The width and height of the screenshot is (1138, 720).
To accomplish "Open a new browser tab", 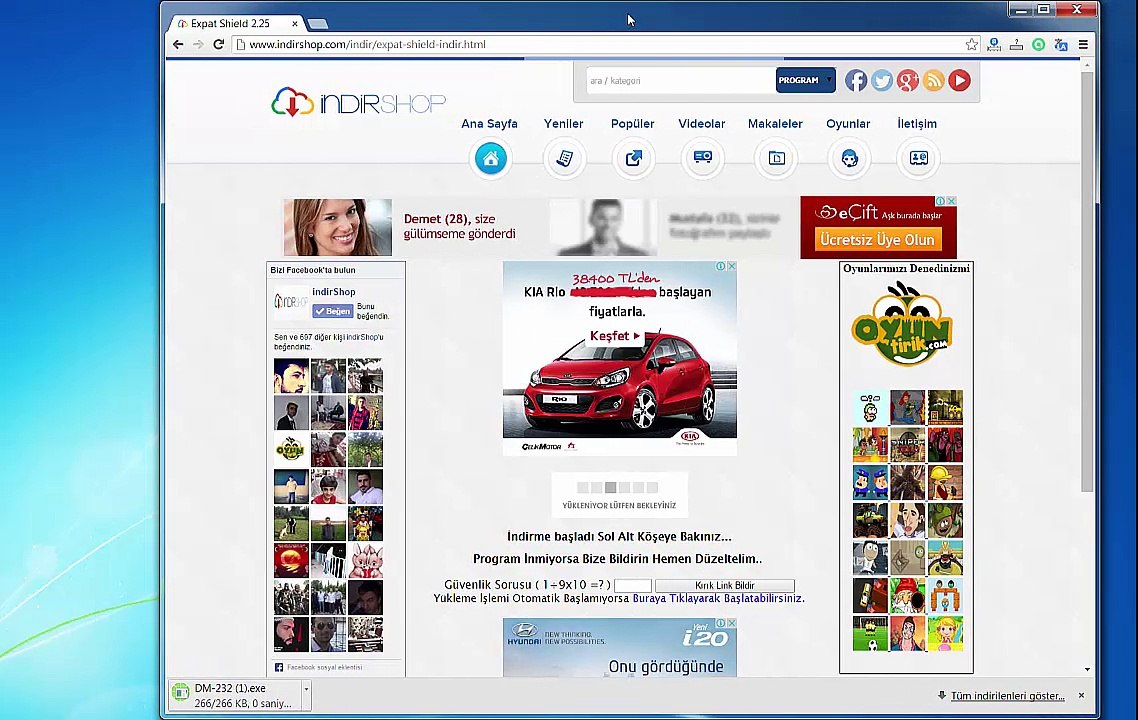I will tap(317, 24).
